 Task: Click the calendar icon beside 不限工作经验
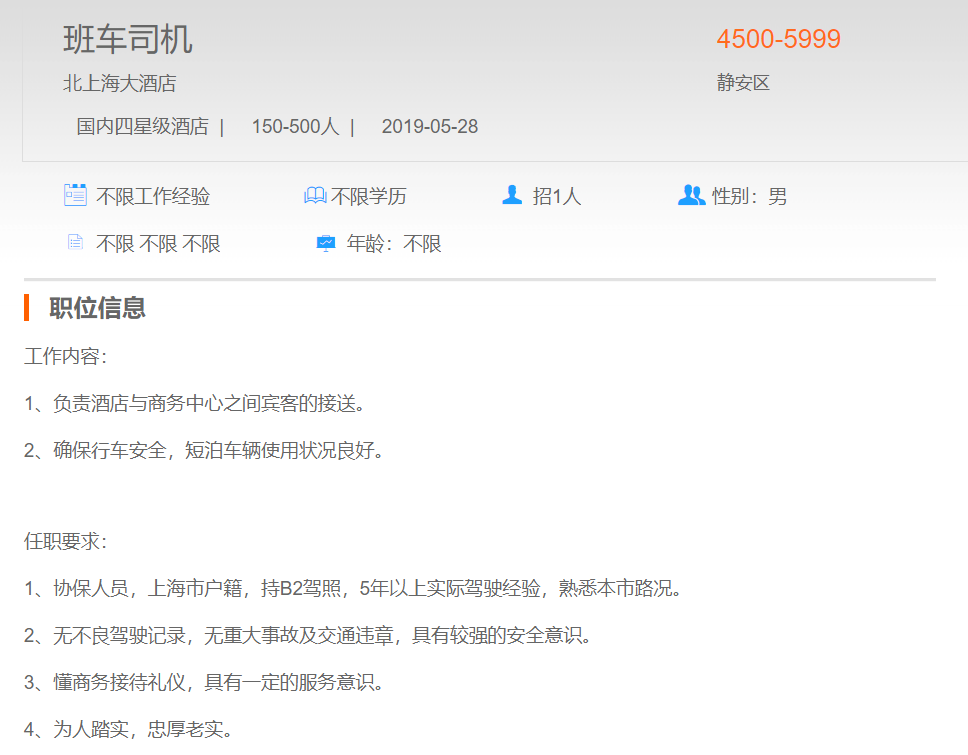[x=75, y=195]
